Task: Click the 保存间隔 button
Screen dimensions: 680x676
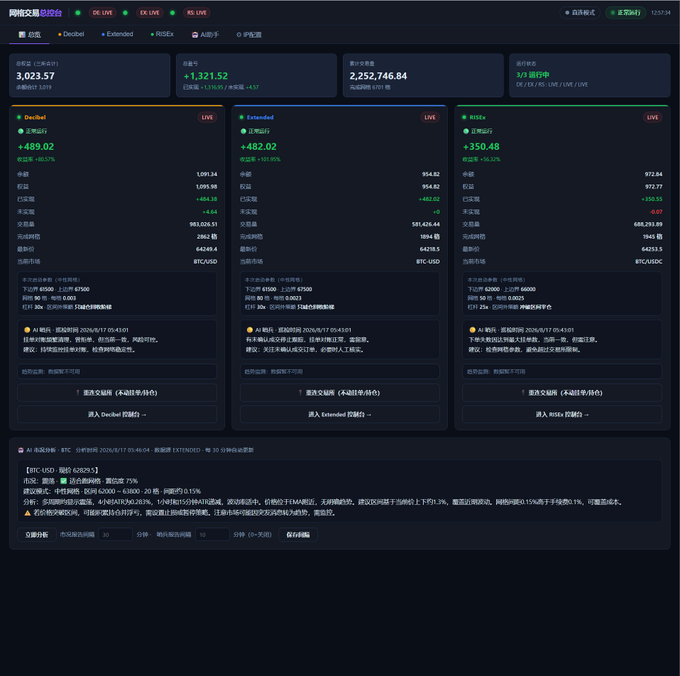Action: [298, 535]
